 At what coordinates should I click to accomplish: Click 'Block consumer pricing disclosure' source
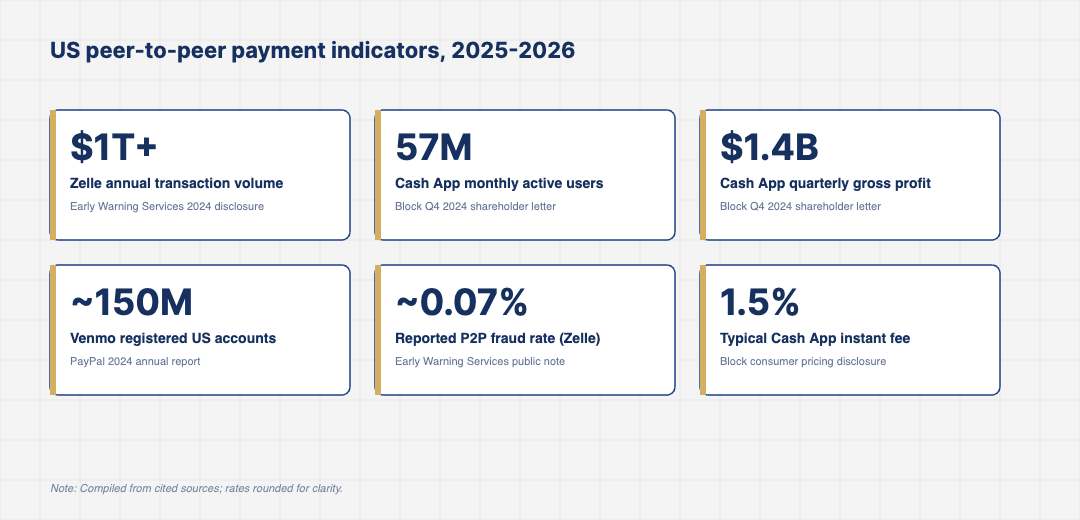tap(803, 361)
